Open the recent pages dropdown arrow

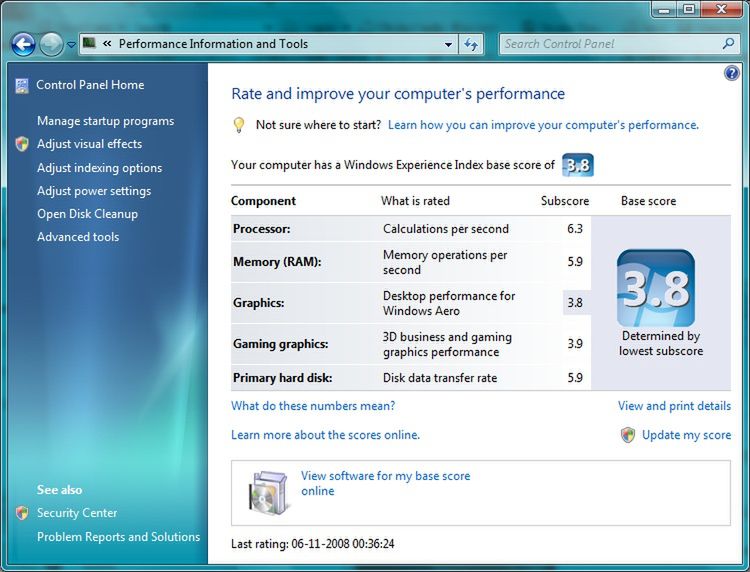pos(71,45)
